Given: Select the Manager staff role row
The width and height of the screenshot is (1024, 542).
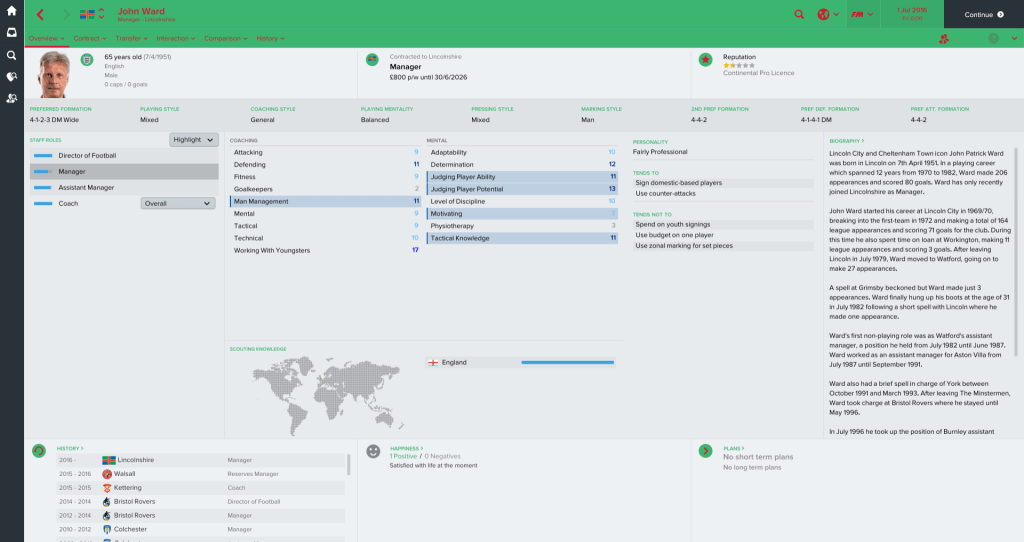Looking at the screenshot, I should [123, 172].
